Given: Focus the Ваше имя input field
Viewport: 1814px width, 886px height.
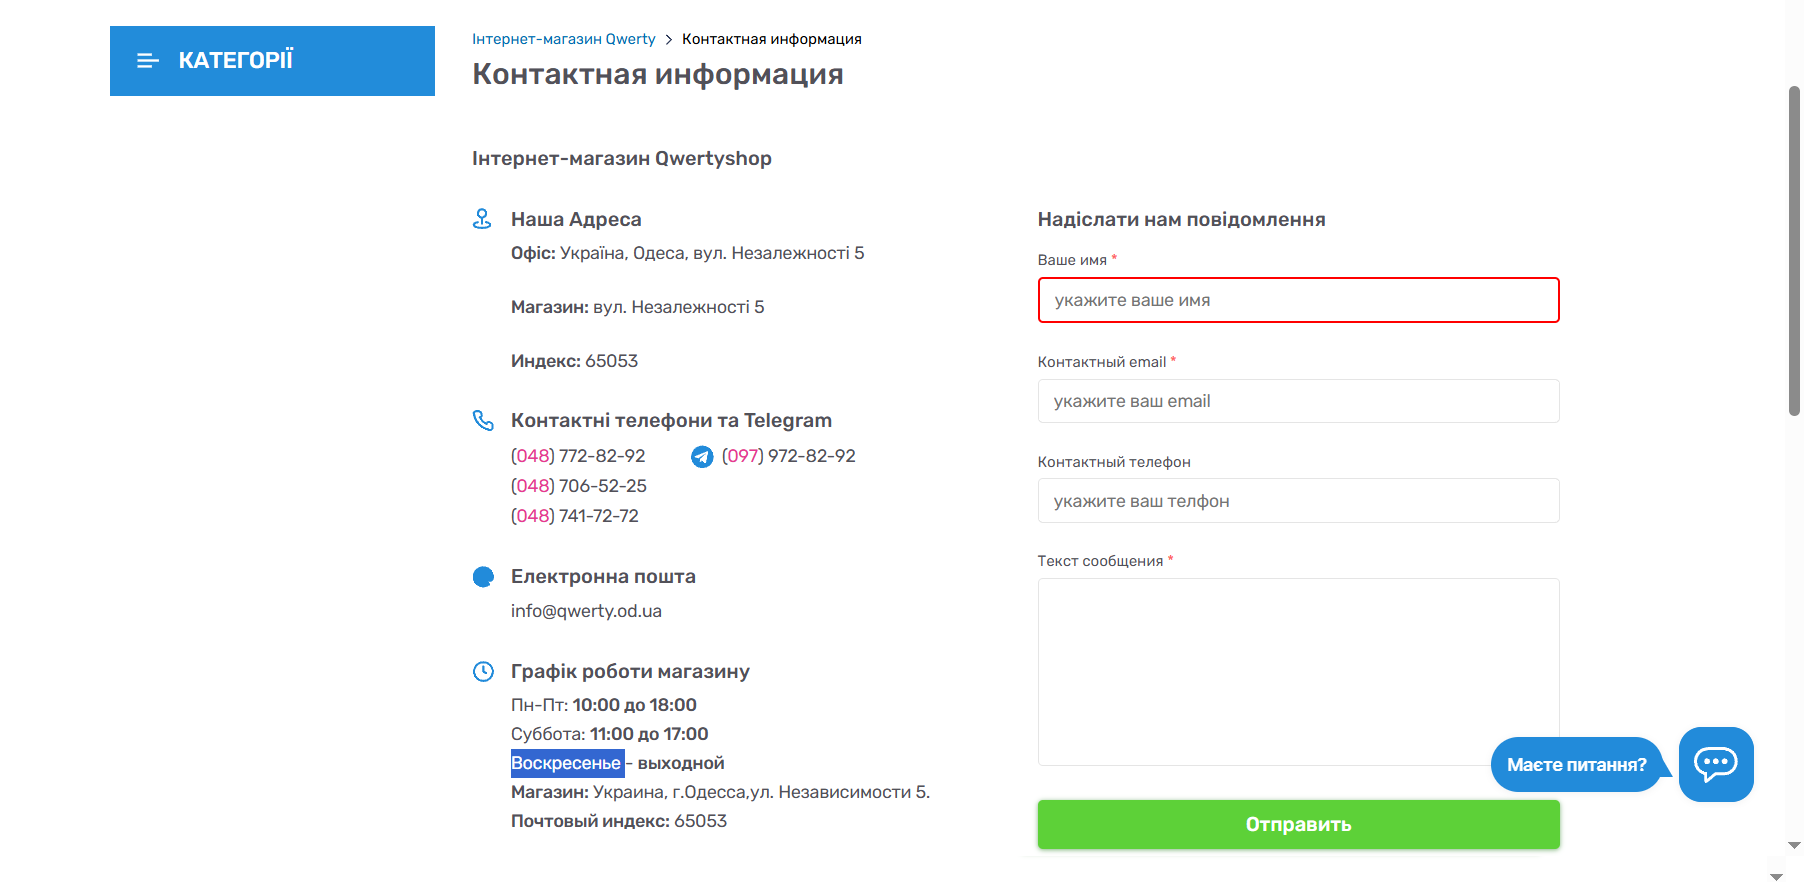Looking at the screenshot, I should [x=1298, y=300].
